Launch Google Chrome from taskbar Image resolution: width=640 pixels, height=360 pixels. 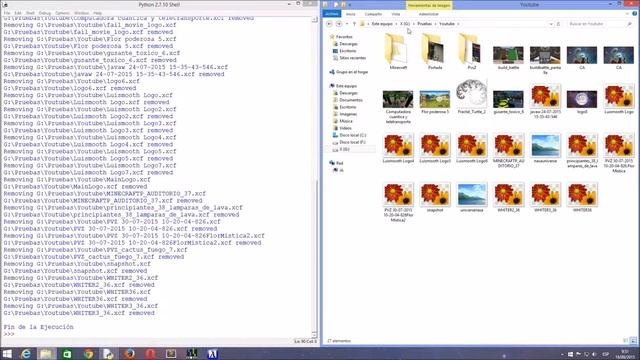coord(88,354)
